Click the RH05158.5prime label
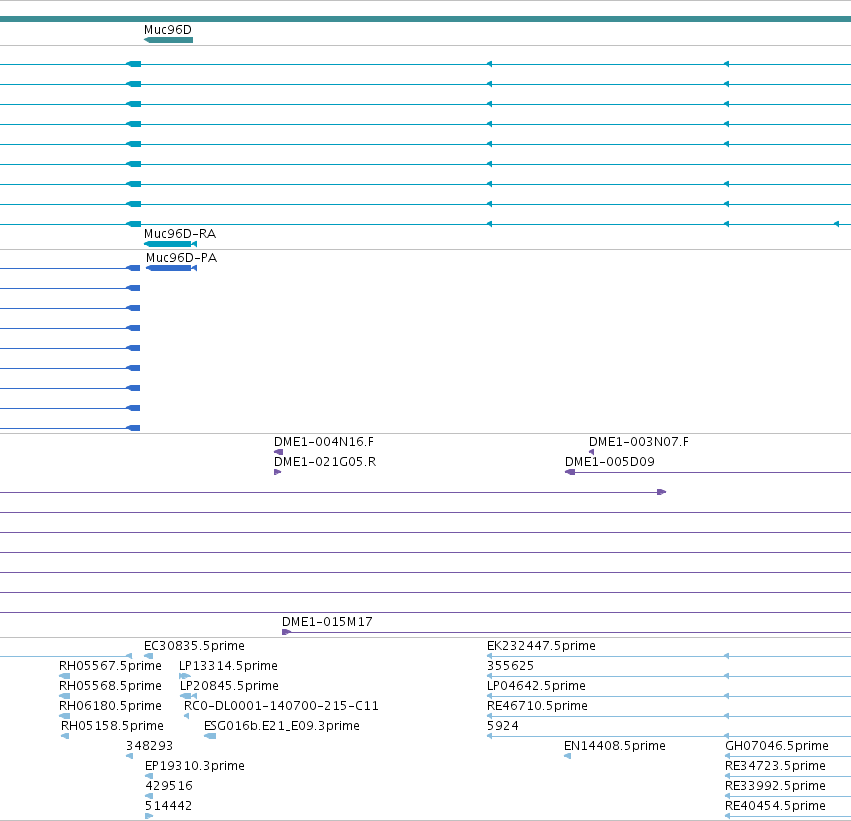Screen dimensions: 851x821 tap(112, 726)
